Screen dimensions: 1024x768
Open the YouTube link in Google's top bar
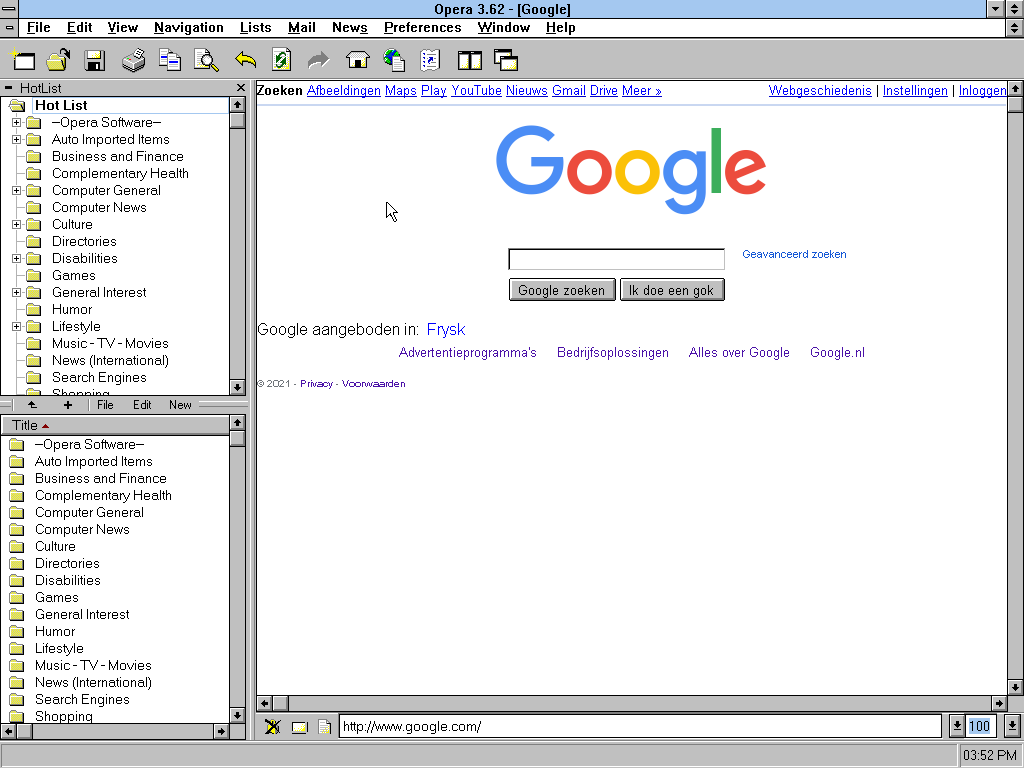[x=476, y=91]
